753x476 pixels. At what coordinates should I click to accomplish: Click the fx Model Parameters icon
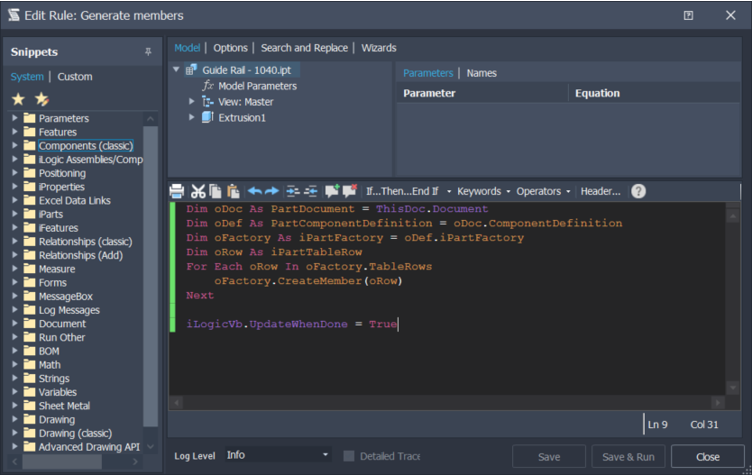207,86
